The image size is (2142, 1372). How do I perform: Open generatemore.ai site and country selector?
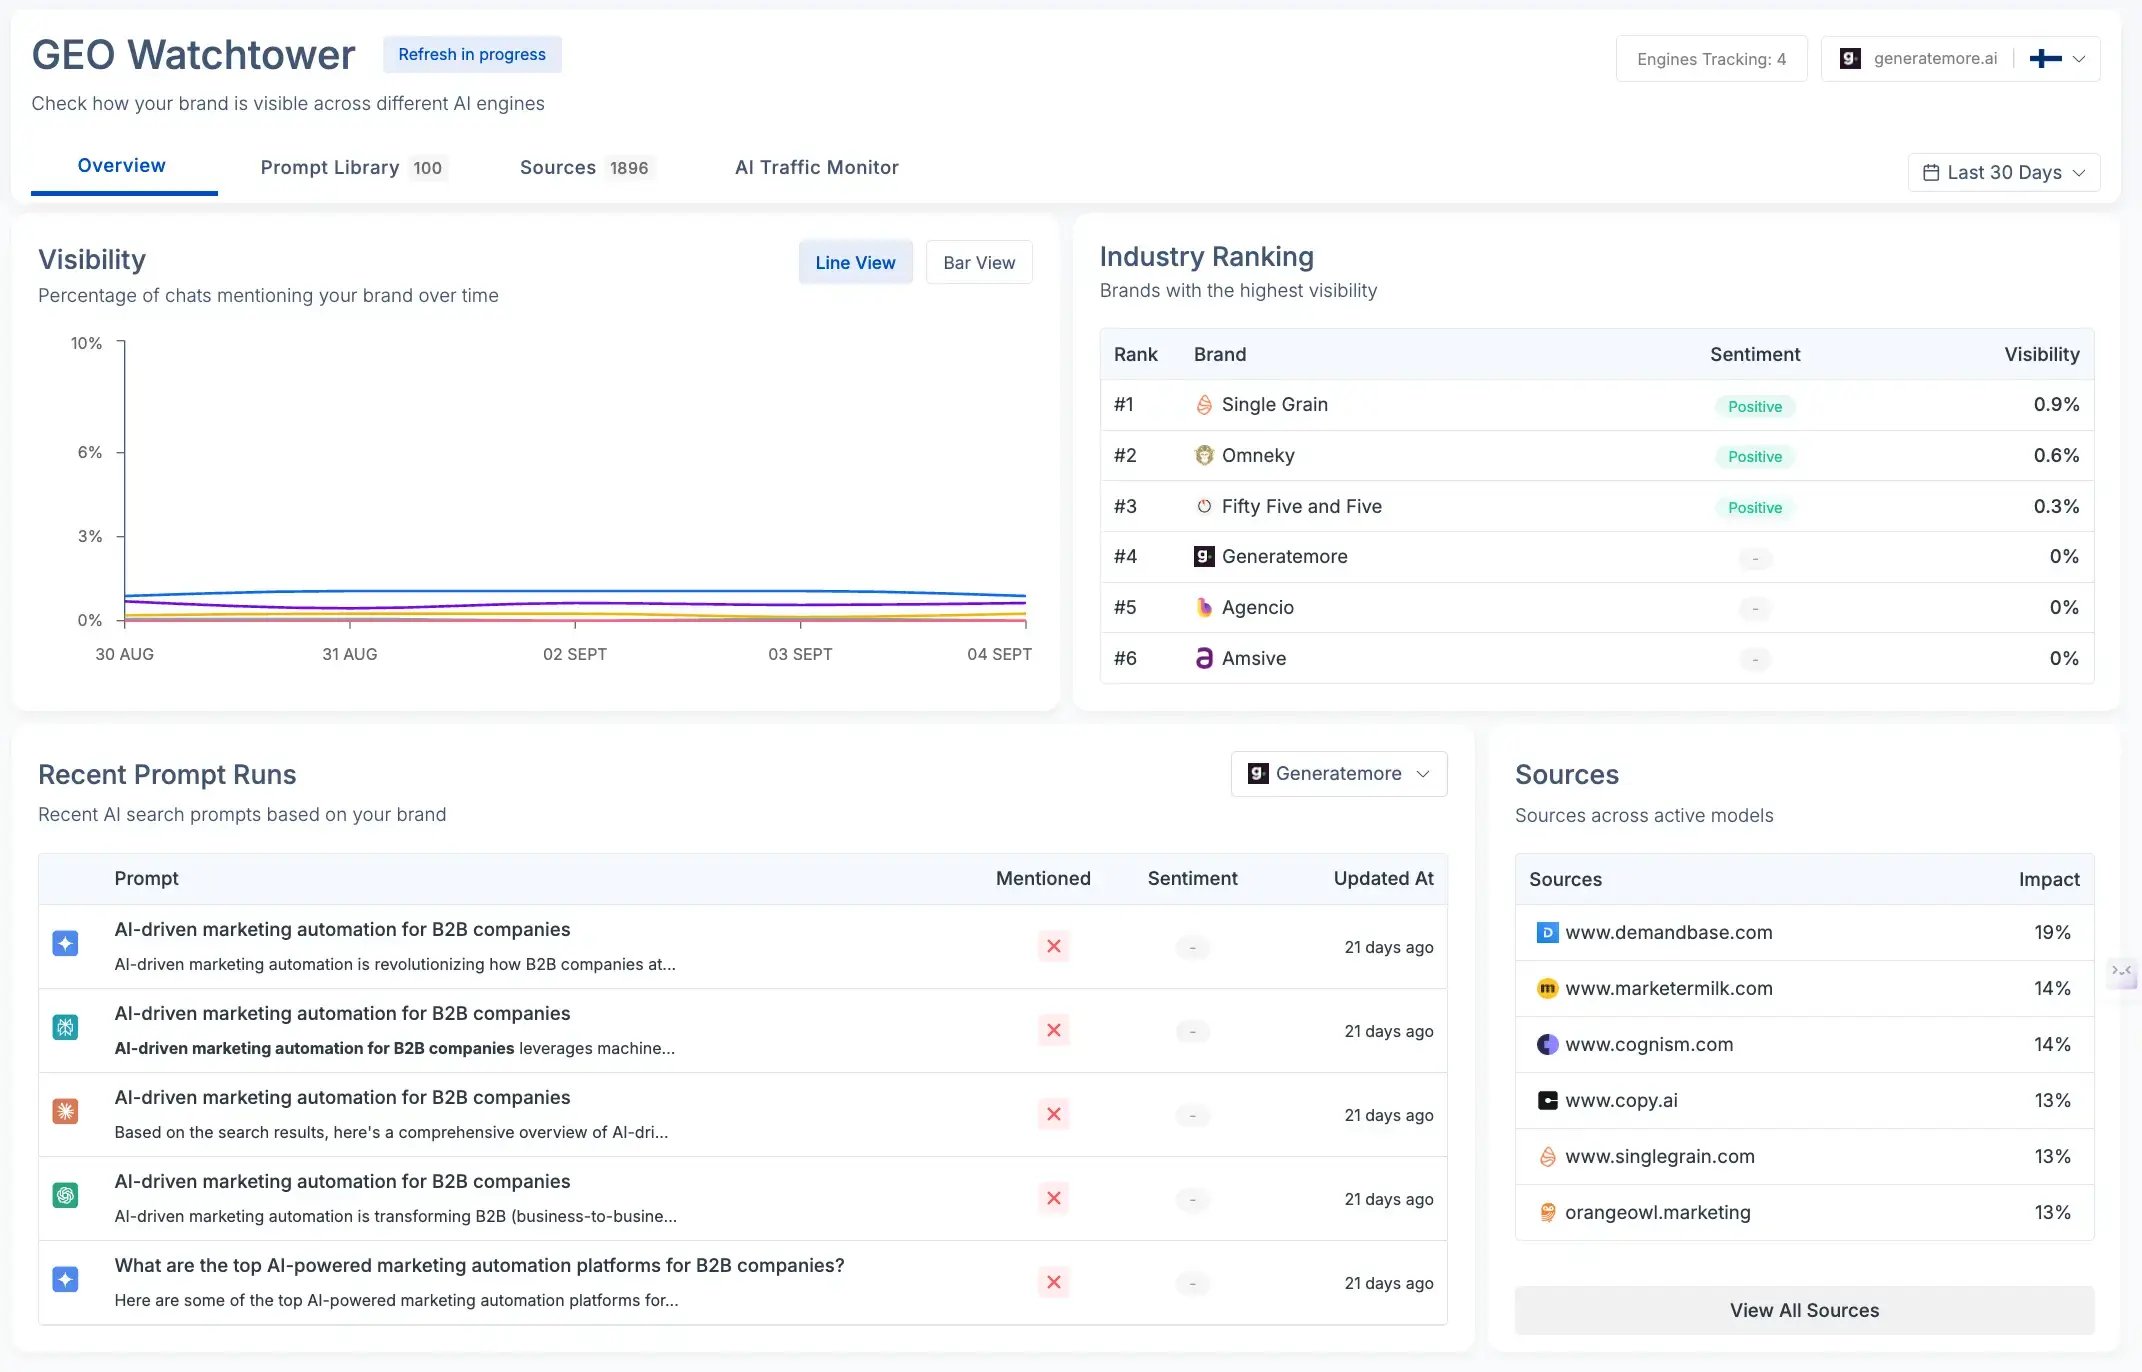1960,59
